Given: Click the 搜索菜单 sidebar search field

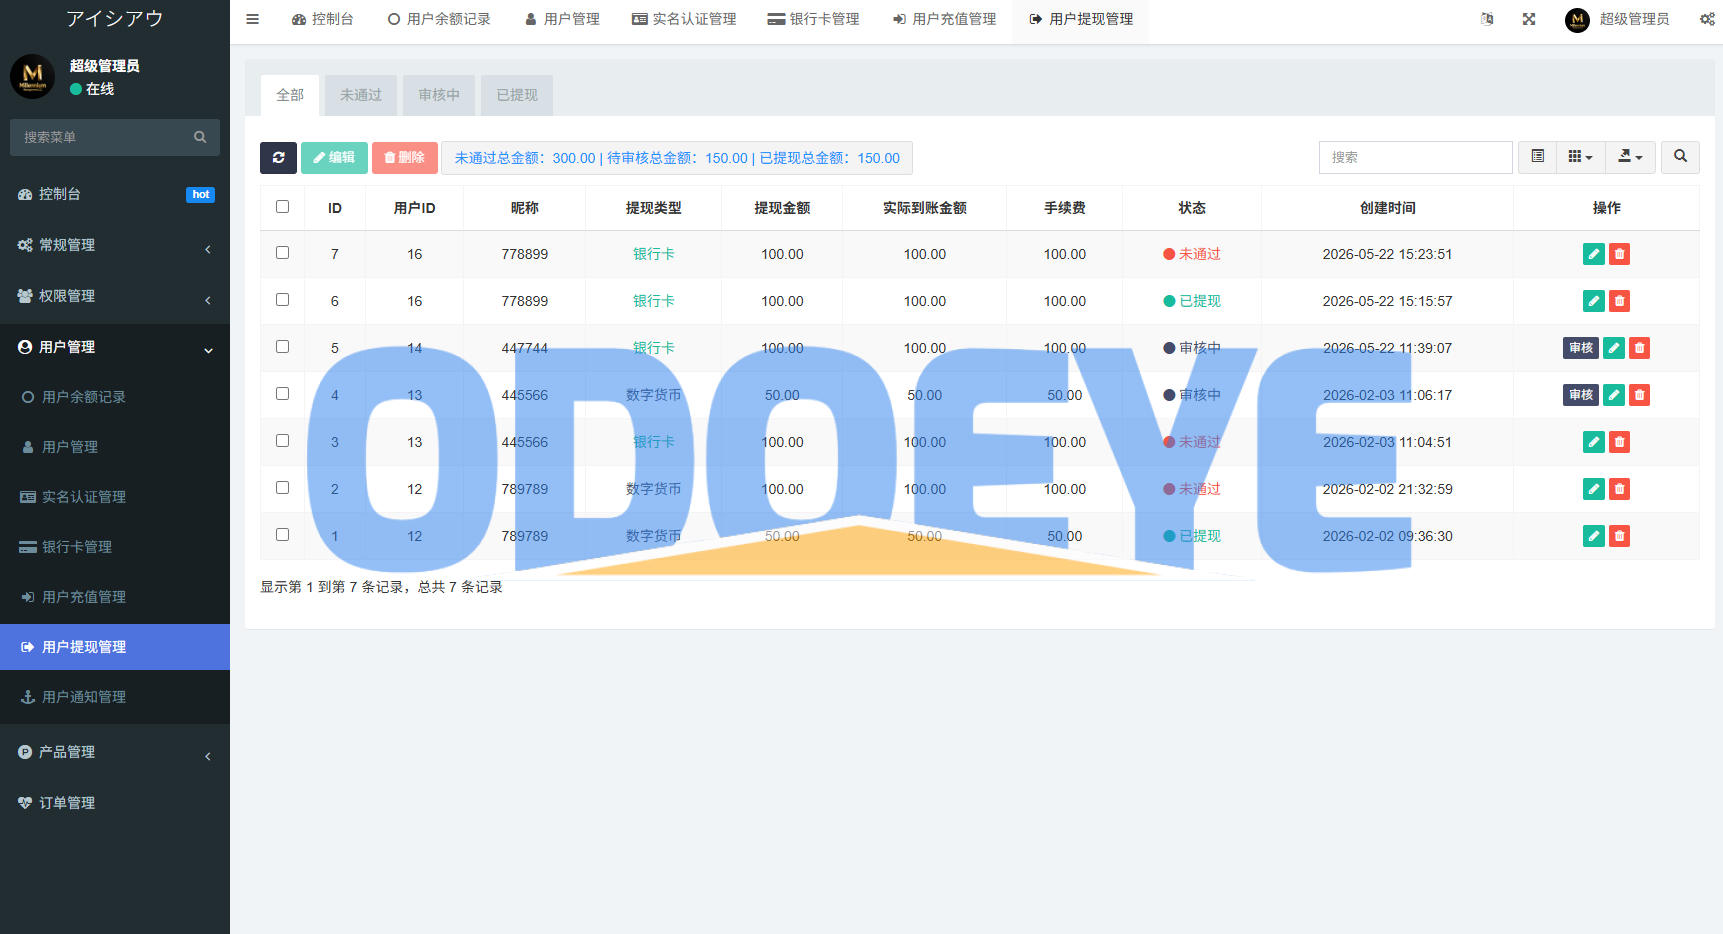Looking at the screenshot, I should tap(115, 137).
